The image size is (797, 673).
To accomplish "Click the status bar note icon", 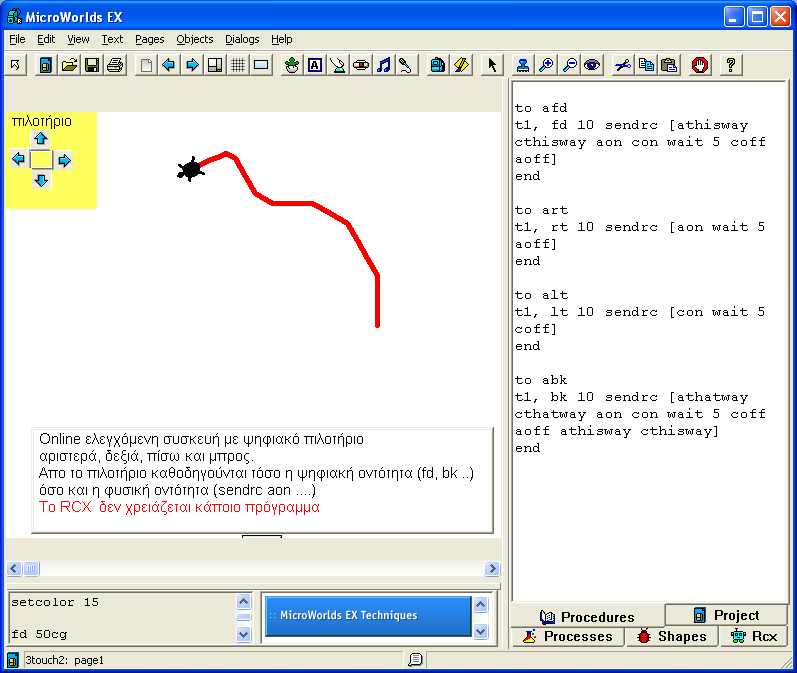I will pyautogui.click(x=415, y=660).
